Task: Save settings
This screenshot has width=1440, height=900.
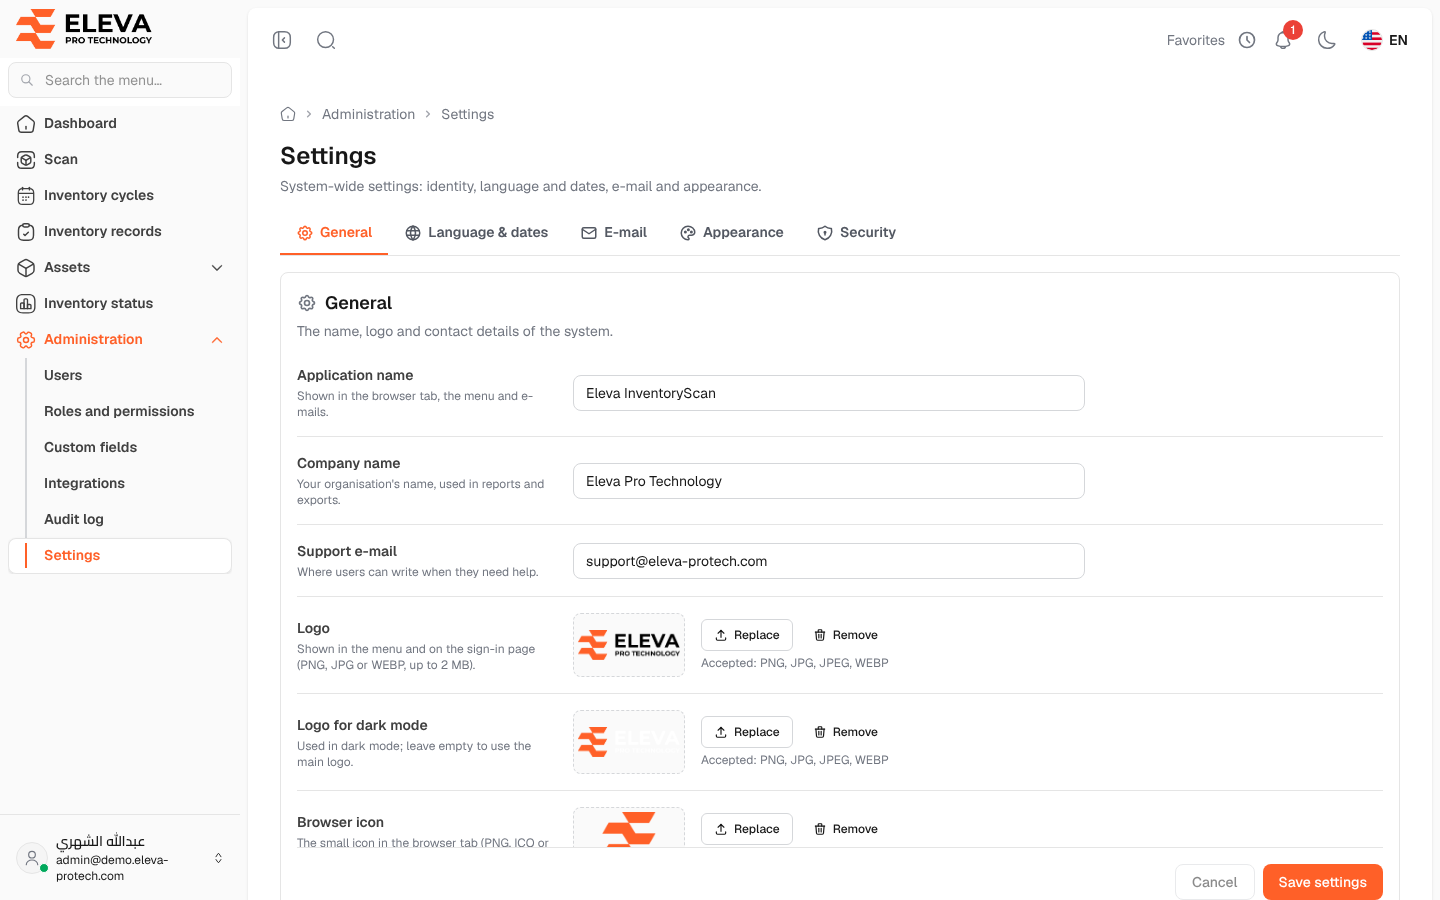Action: tap(1323, 882)
